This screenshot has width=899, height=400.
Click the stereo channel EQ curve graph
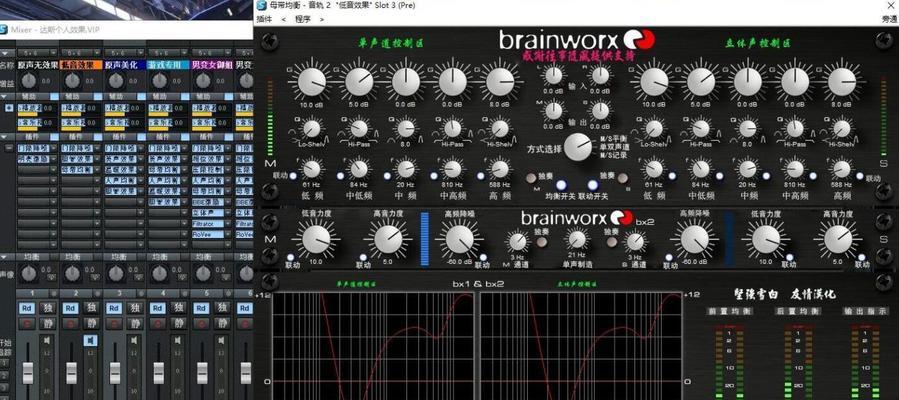(x=580, y=346)
